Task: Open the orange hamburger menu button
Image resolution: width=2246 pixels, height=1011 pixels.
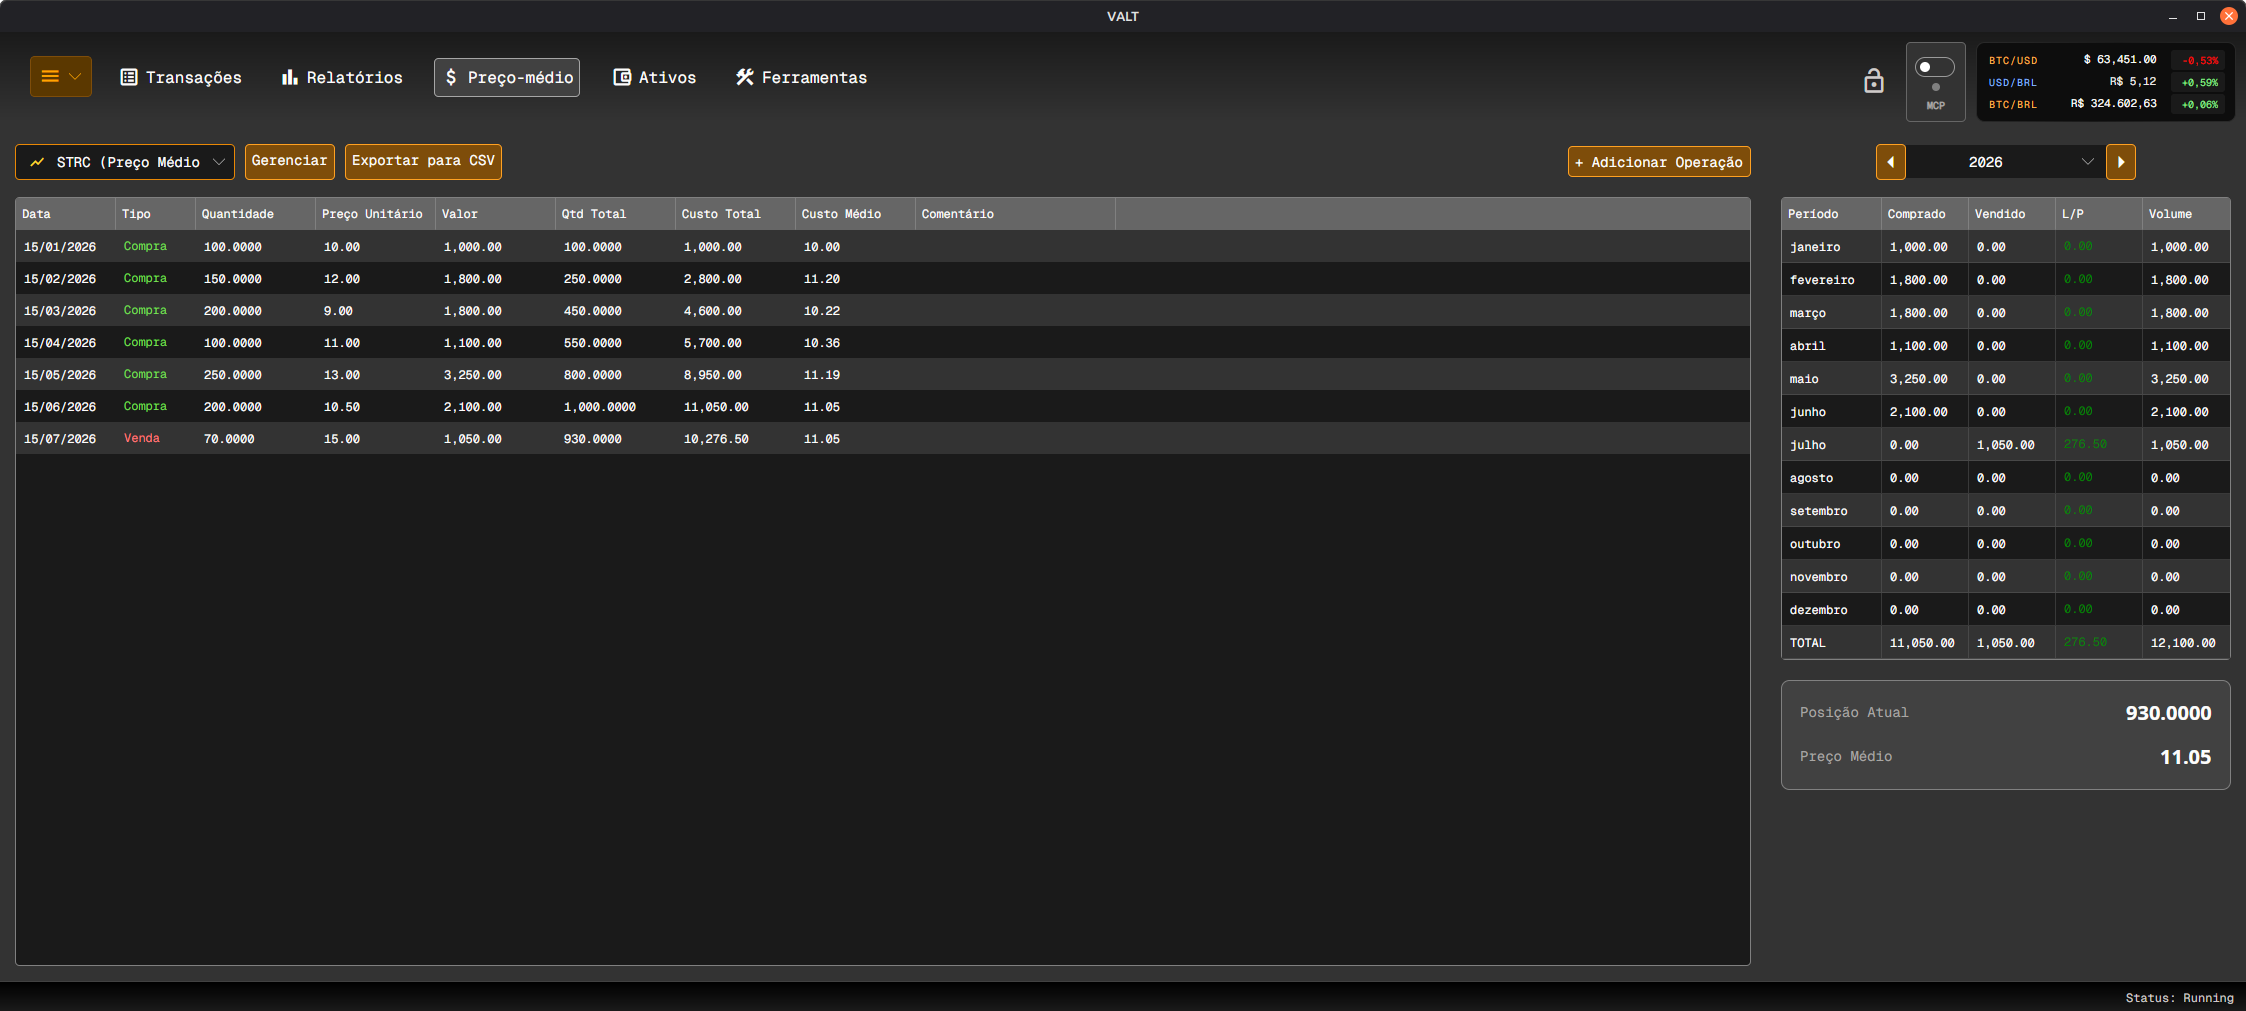Action: 60,77
